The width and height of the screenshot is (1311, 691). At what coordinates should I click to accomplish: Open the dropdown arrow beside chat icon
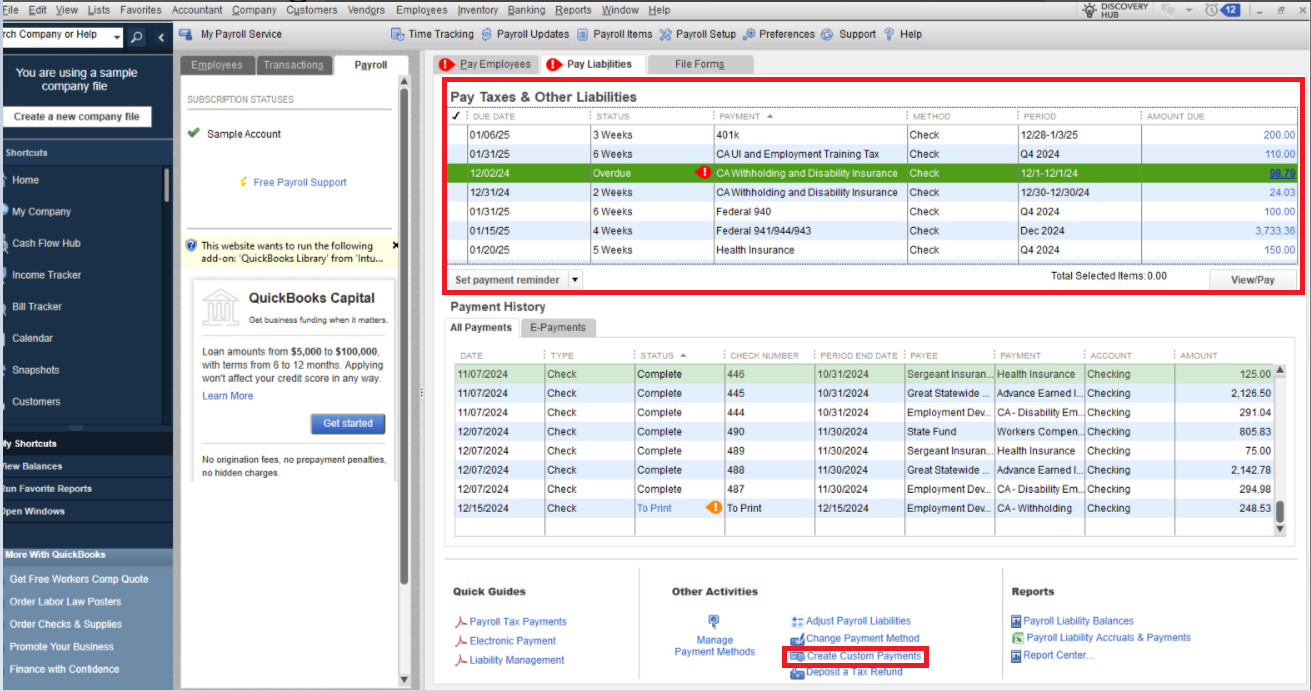point(1188,10)
